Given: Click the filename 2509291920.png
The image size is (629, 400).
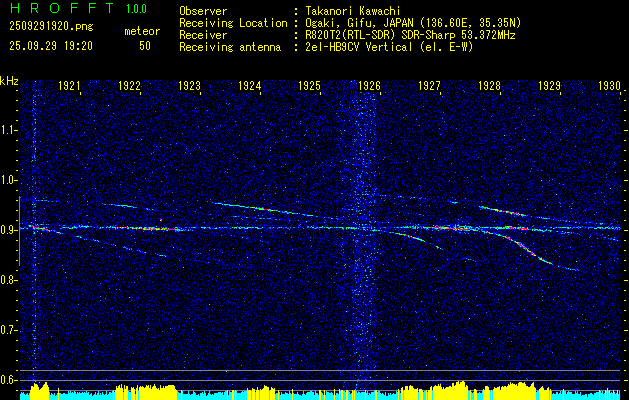Looking at the screenshot, I should [x=51, y=27].
